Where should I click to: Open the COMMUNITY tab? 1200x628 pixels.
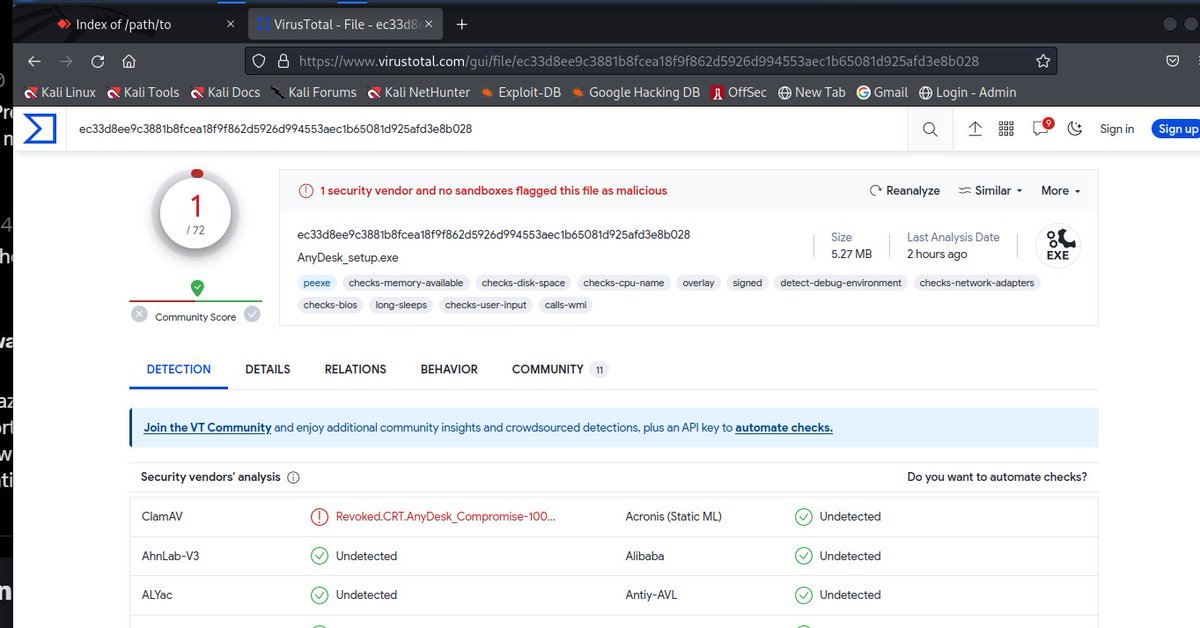(559, 369)
